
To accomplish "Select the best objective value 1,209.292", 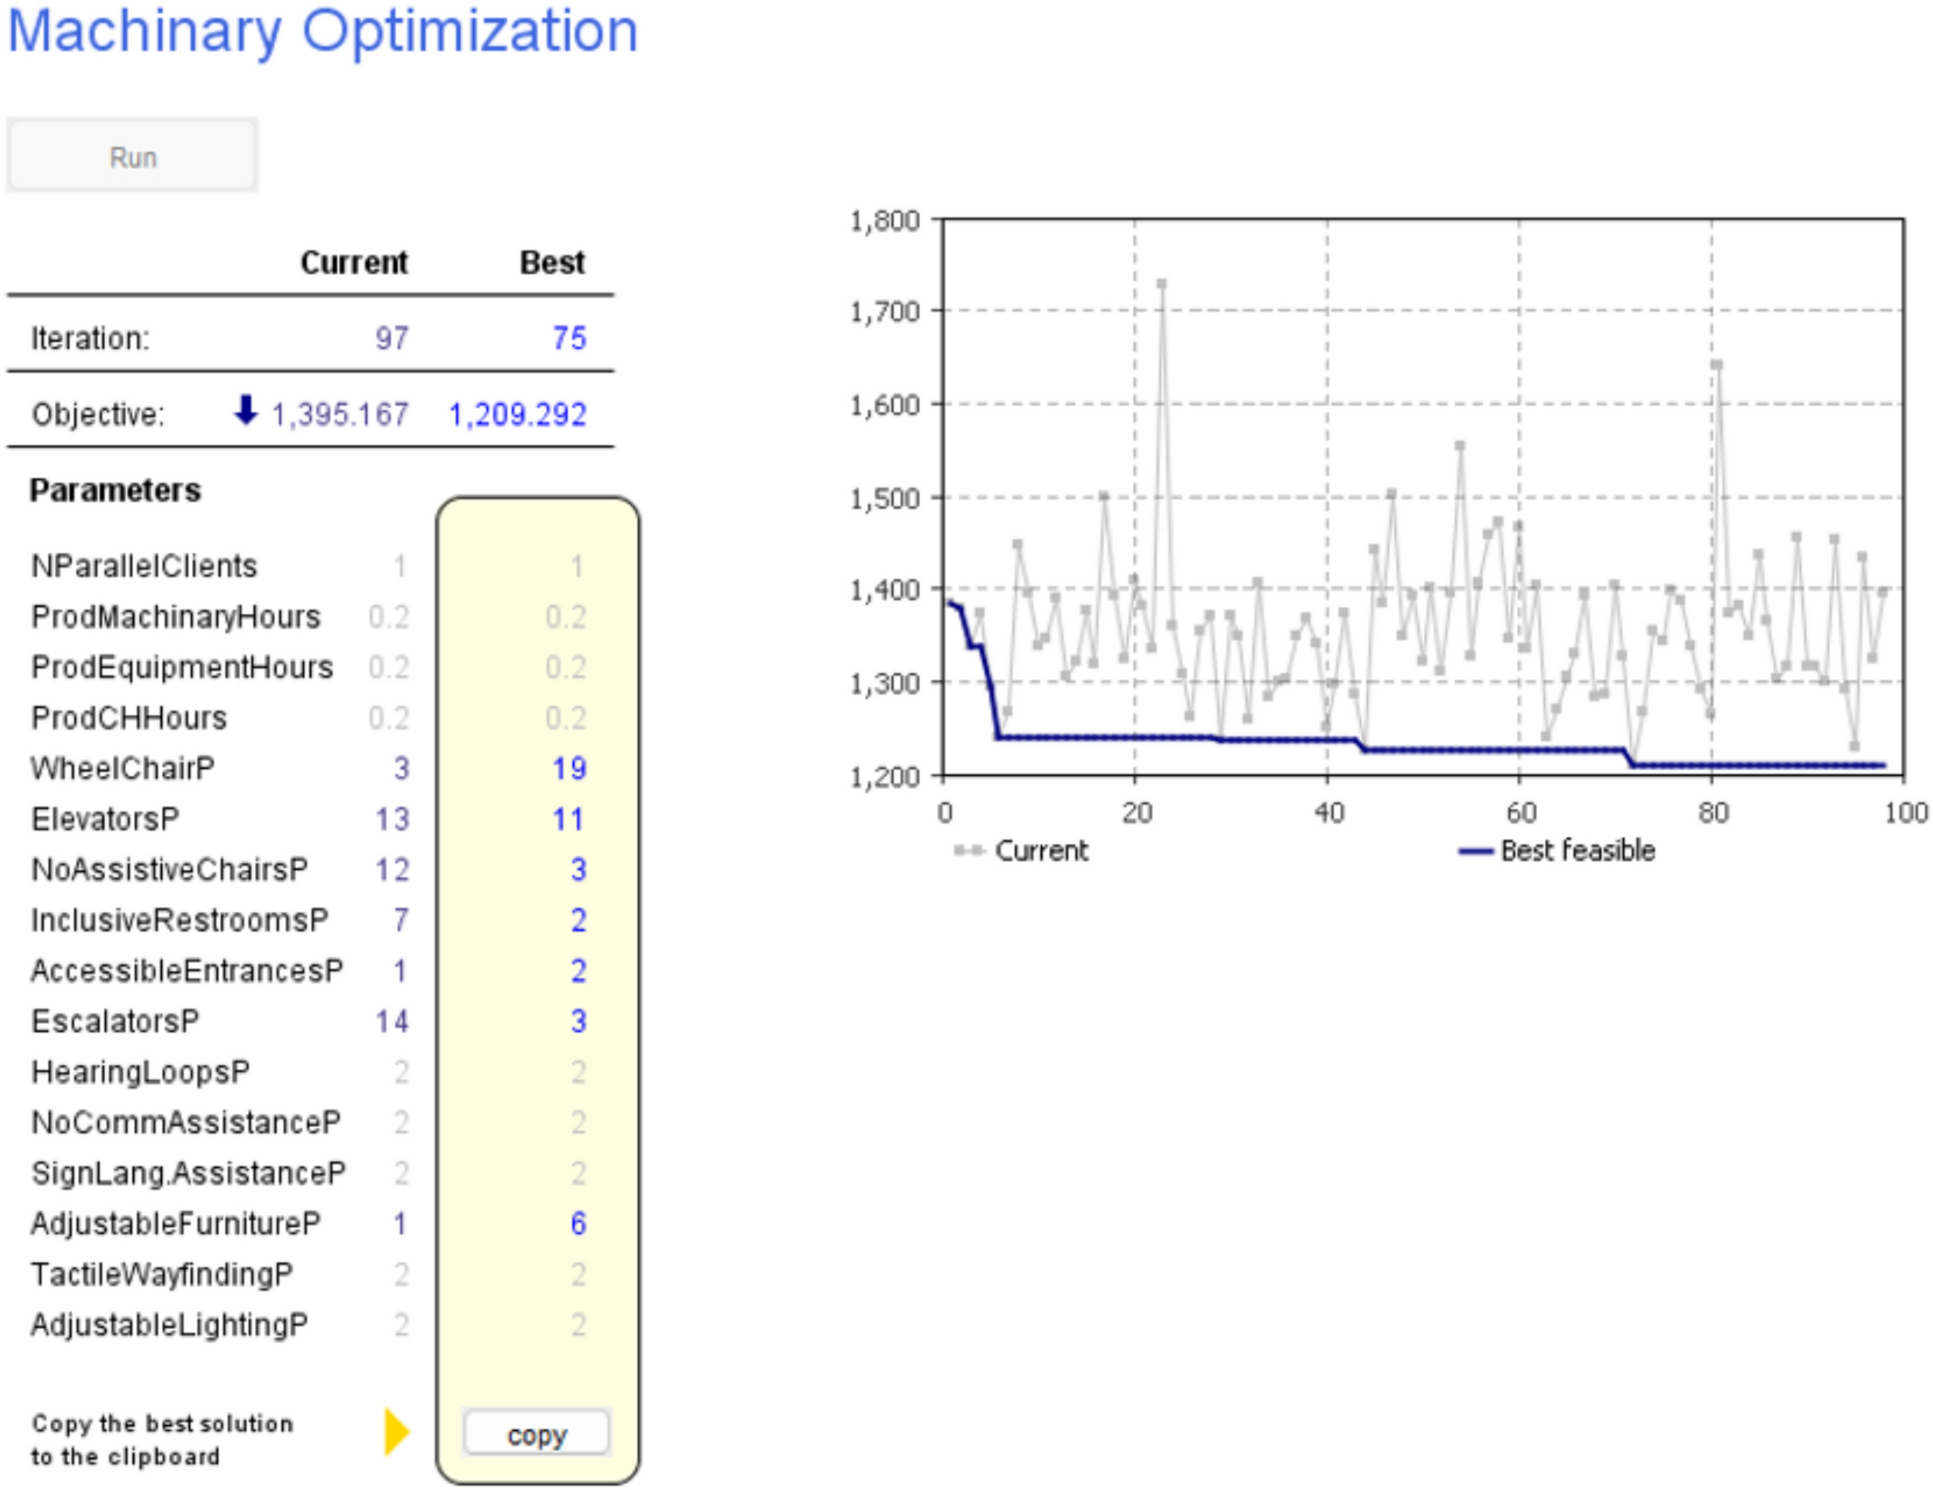I will pyautogui.click(x=517, y=414).
